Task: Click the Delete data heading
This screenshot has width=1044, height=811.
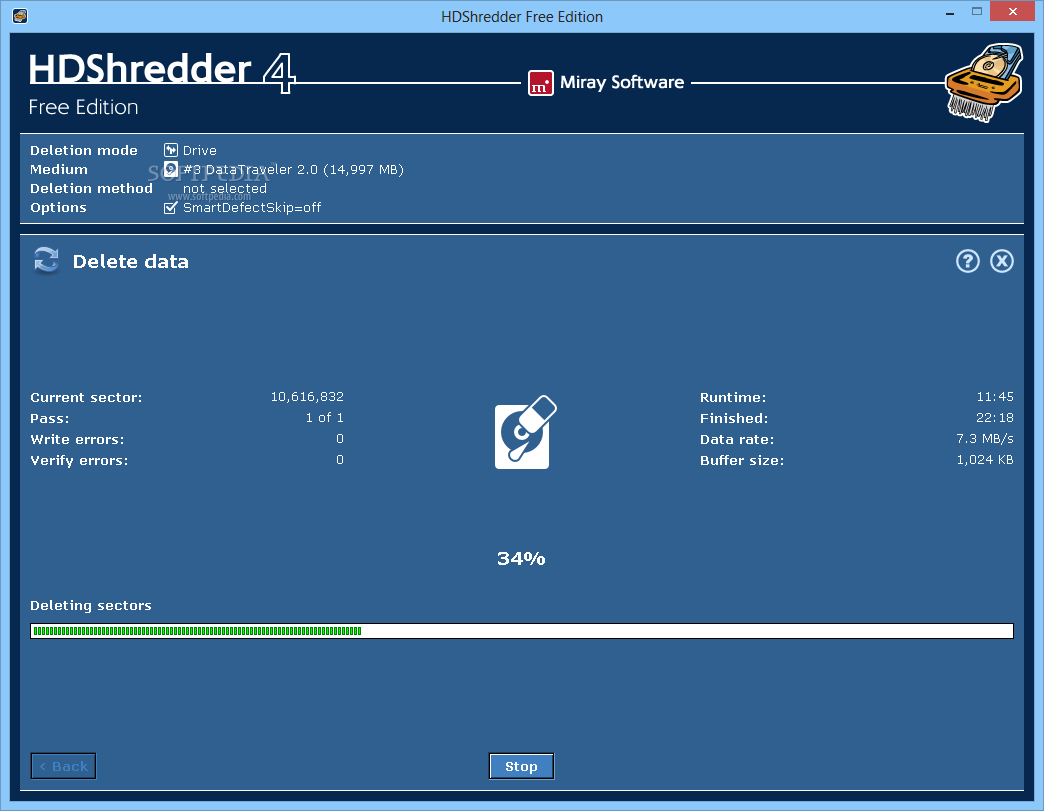Action: [x=130, y=262]
